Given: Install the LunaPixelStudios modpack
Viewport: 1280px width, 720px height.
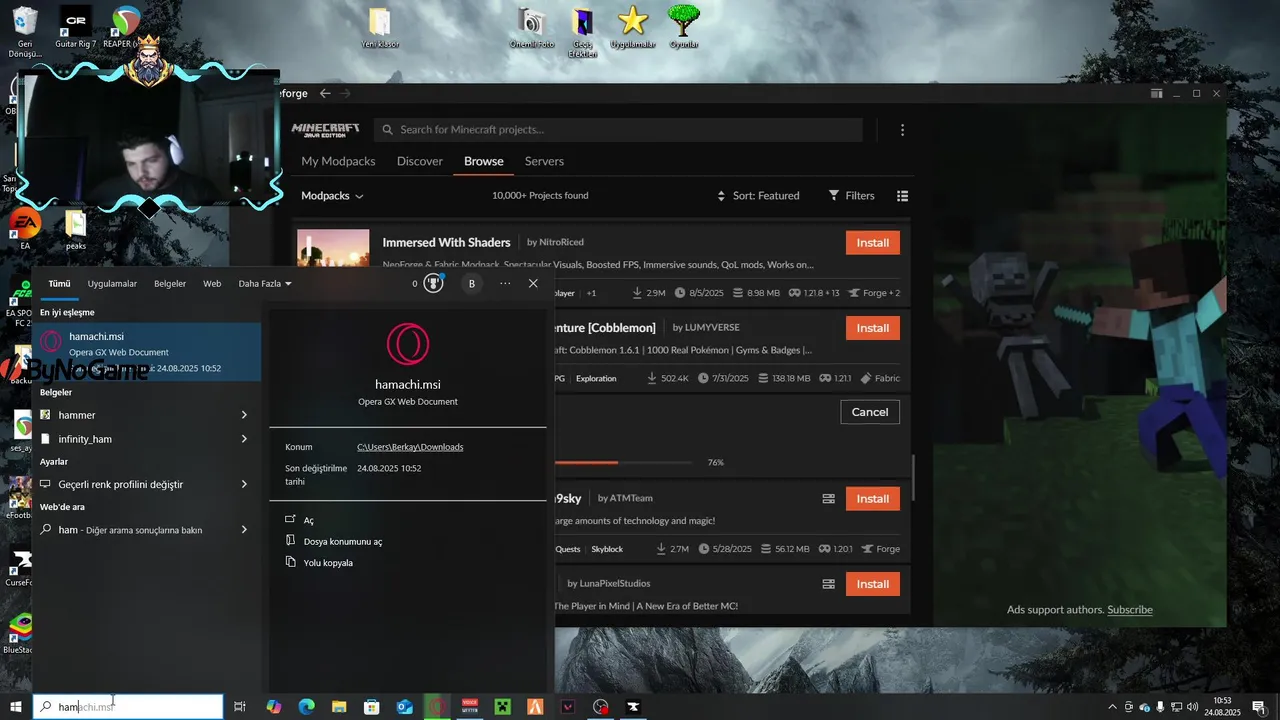Looking at the screenshot, I should pos(873,584).
